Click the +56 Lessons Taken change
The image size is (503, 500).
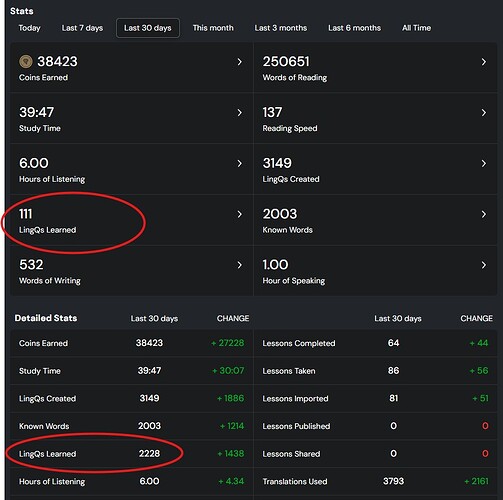point(479,371)
